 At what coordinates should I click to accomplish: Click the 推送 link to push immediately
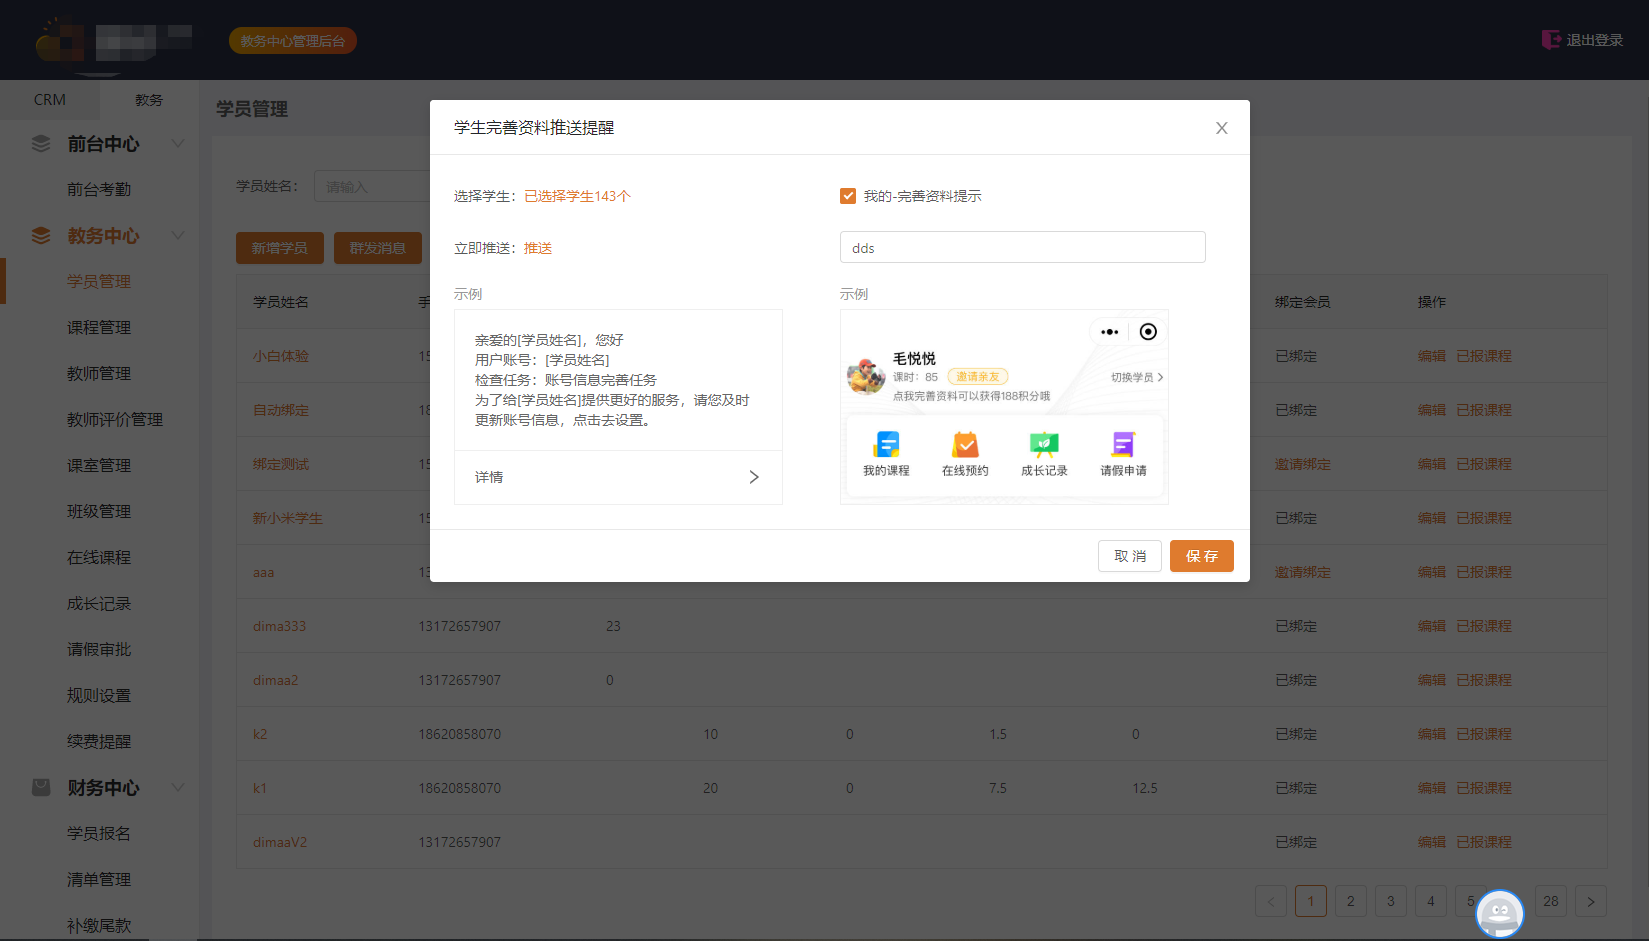tap(538, 248)
